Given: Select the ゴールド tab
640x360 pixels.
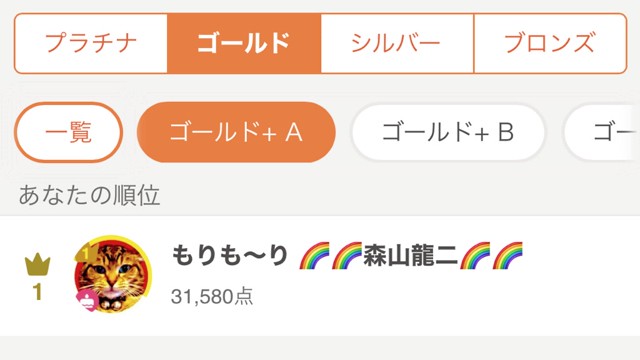Looking at the screenshot, I should pos(244,43).
